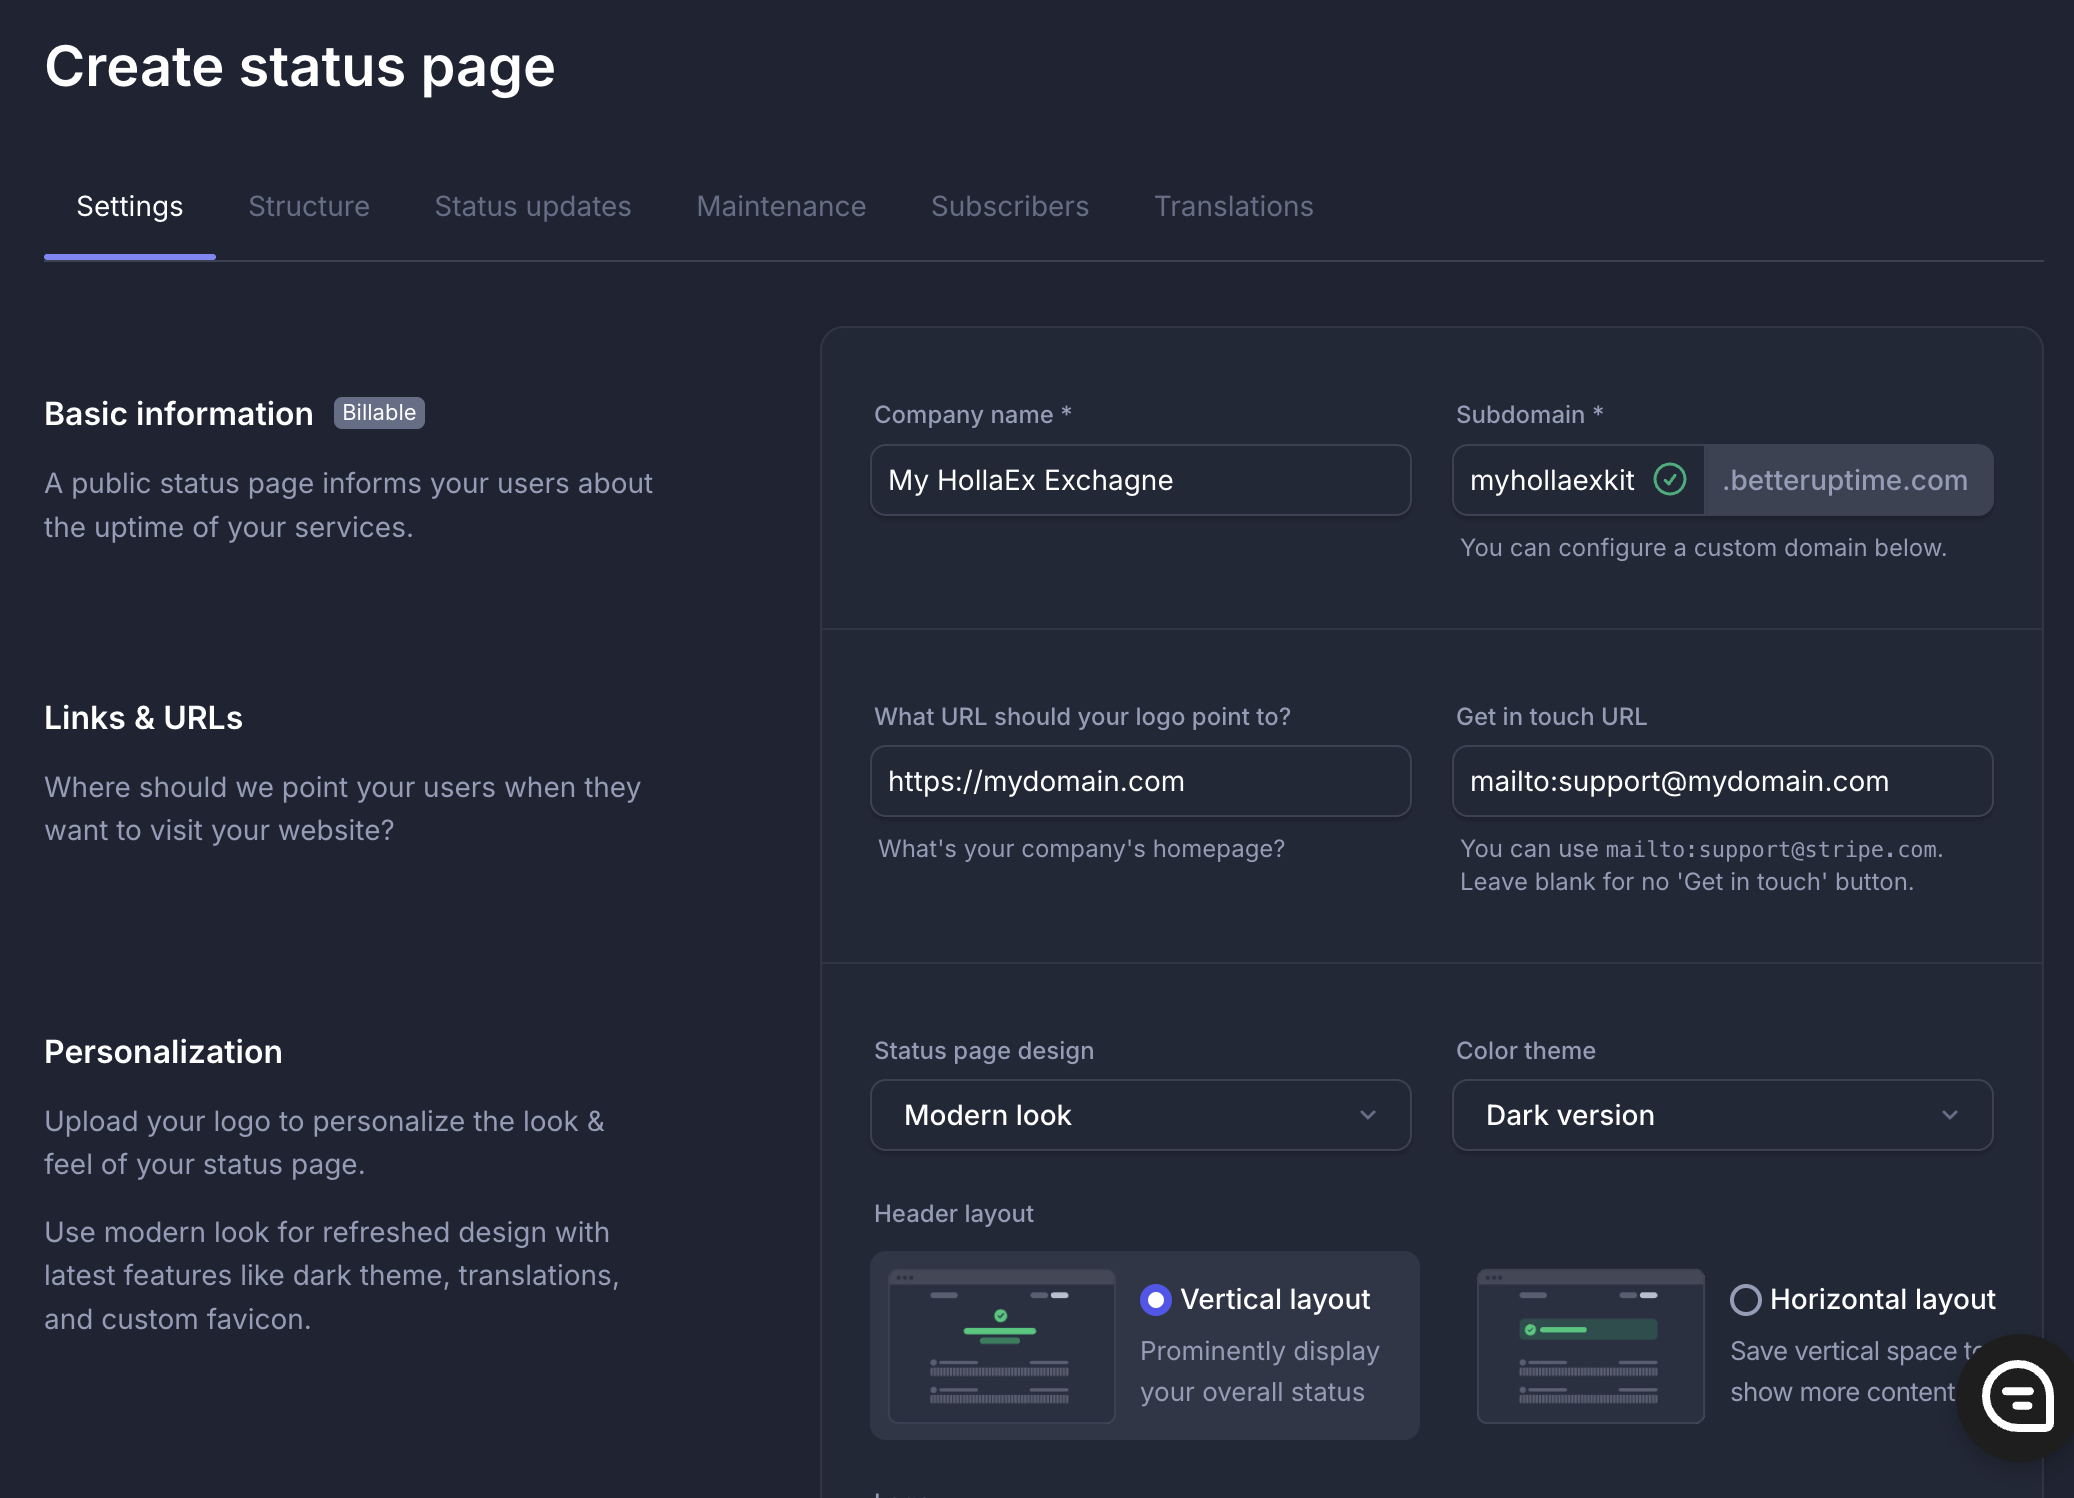This screenshot has height=1498, width=2074.
Task: Click the Company name input field
Action: pyautogui.click(x=1140, y=480)
